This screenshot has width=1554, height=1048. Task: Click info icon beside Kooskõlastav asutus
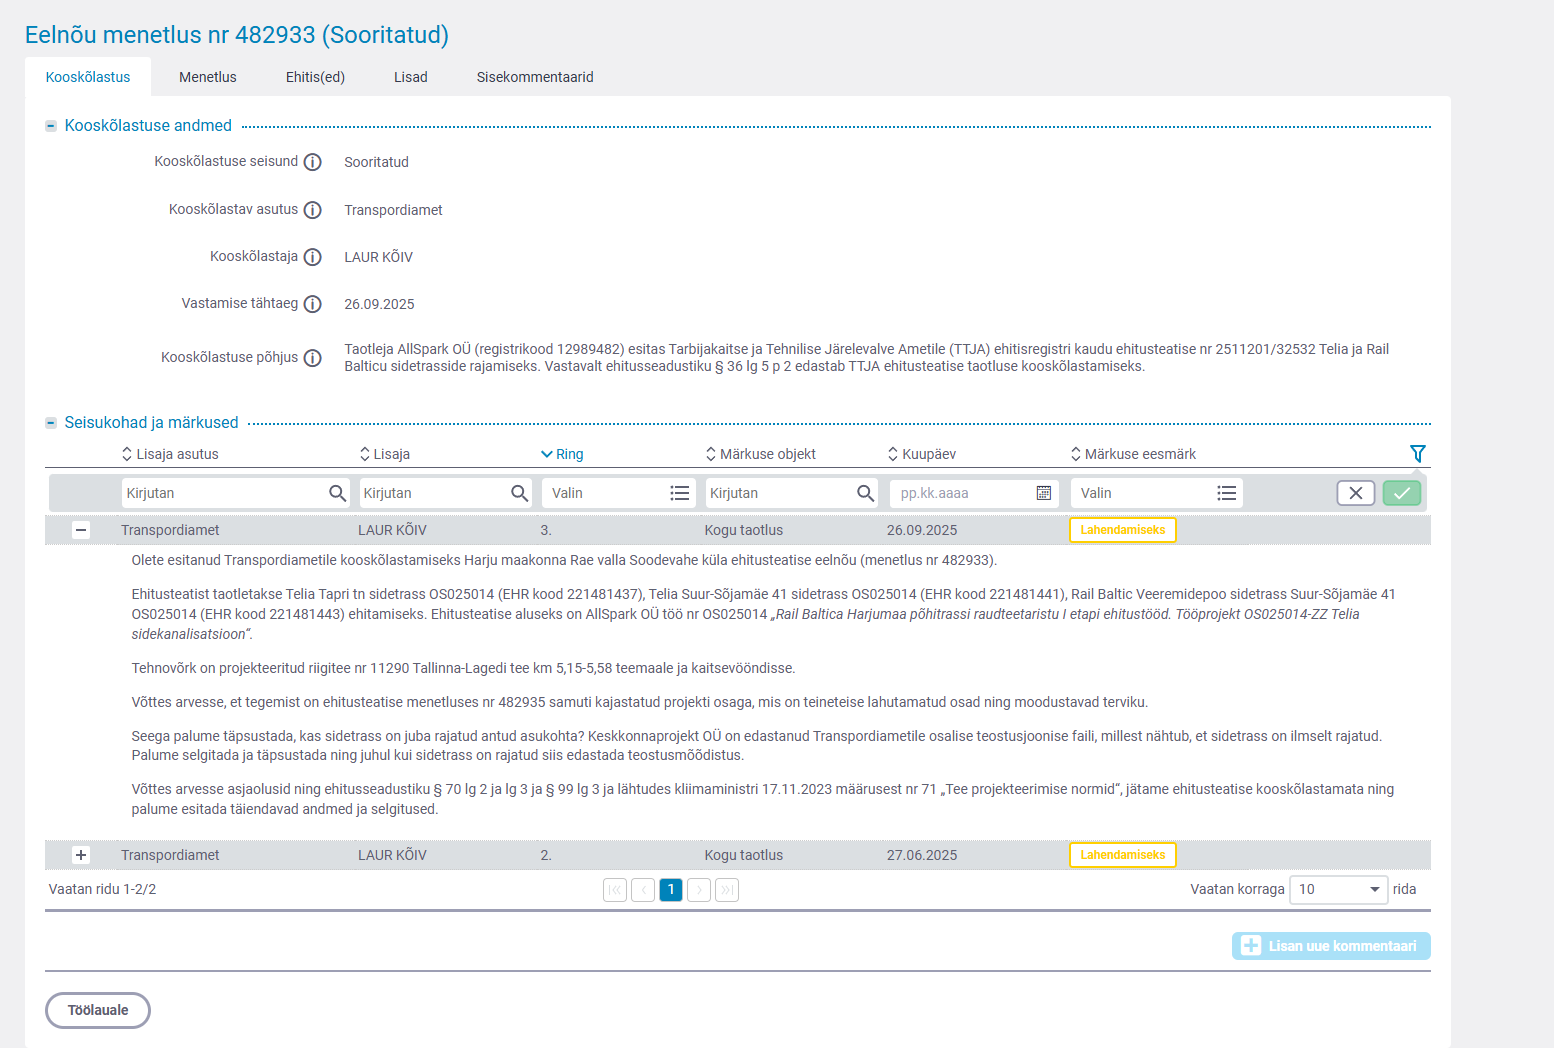pyautogui.click(x=313, y=210)
